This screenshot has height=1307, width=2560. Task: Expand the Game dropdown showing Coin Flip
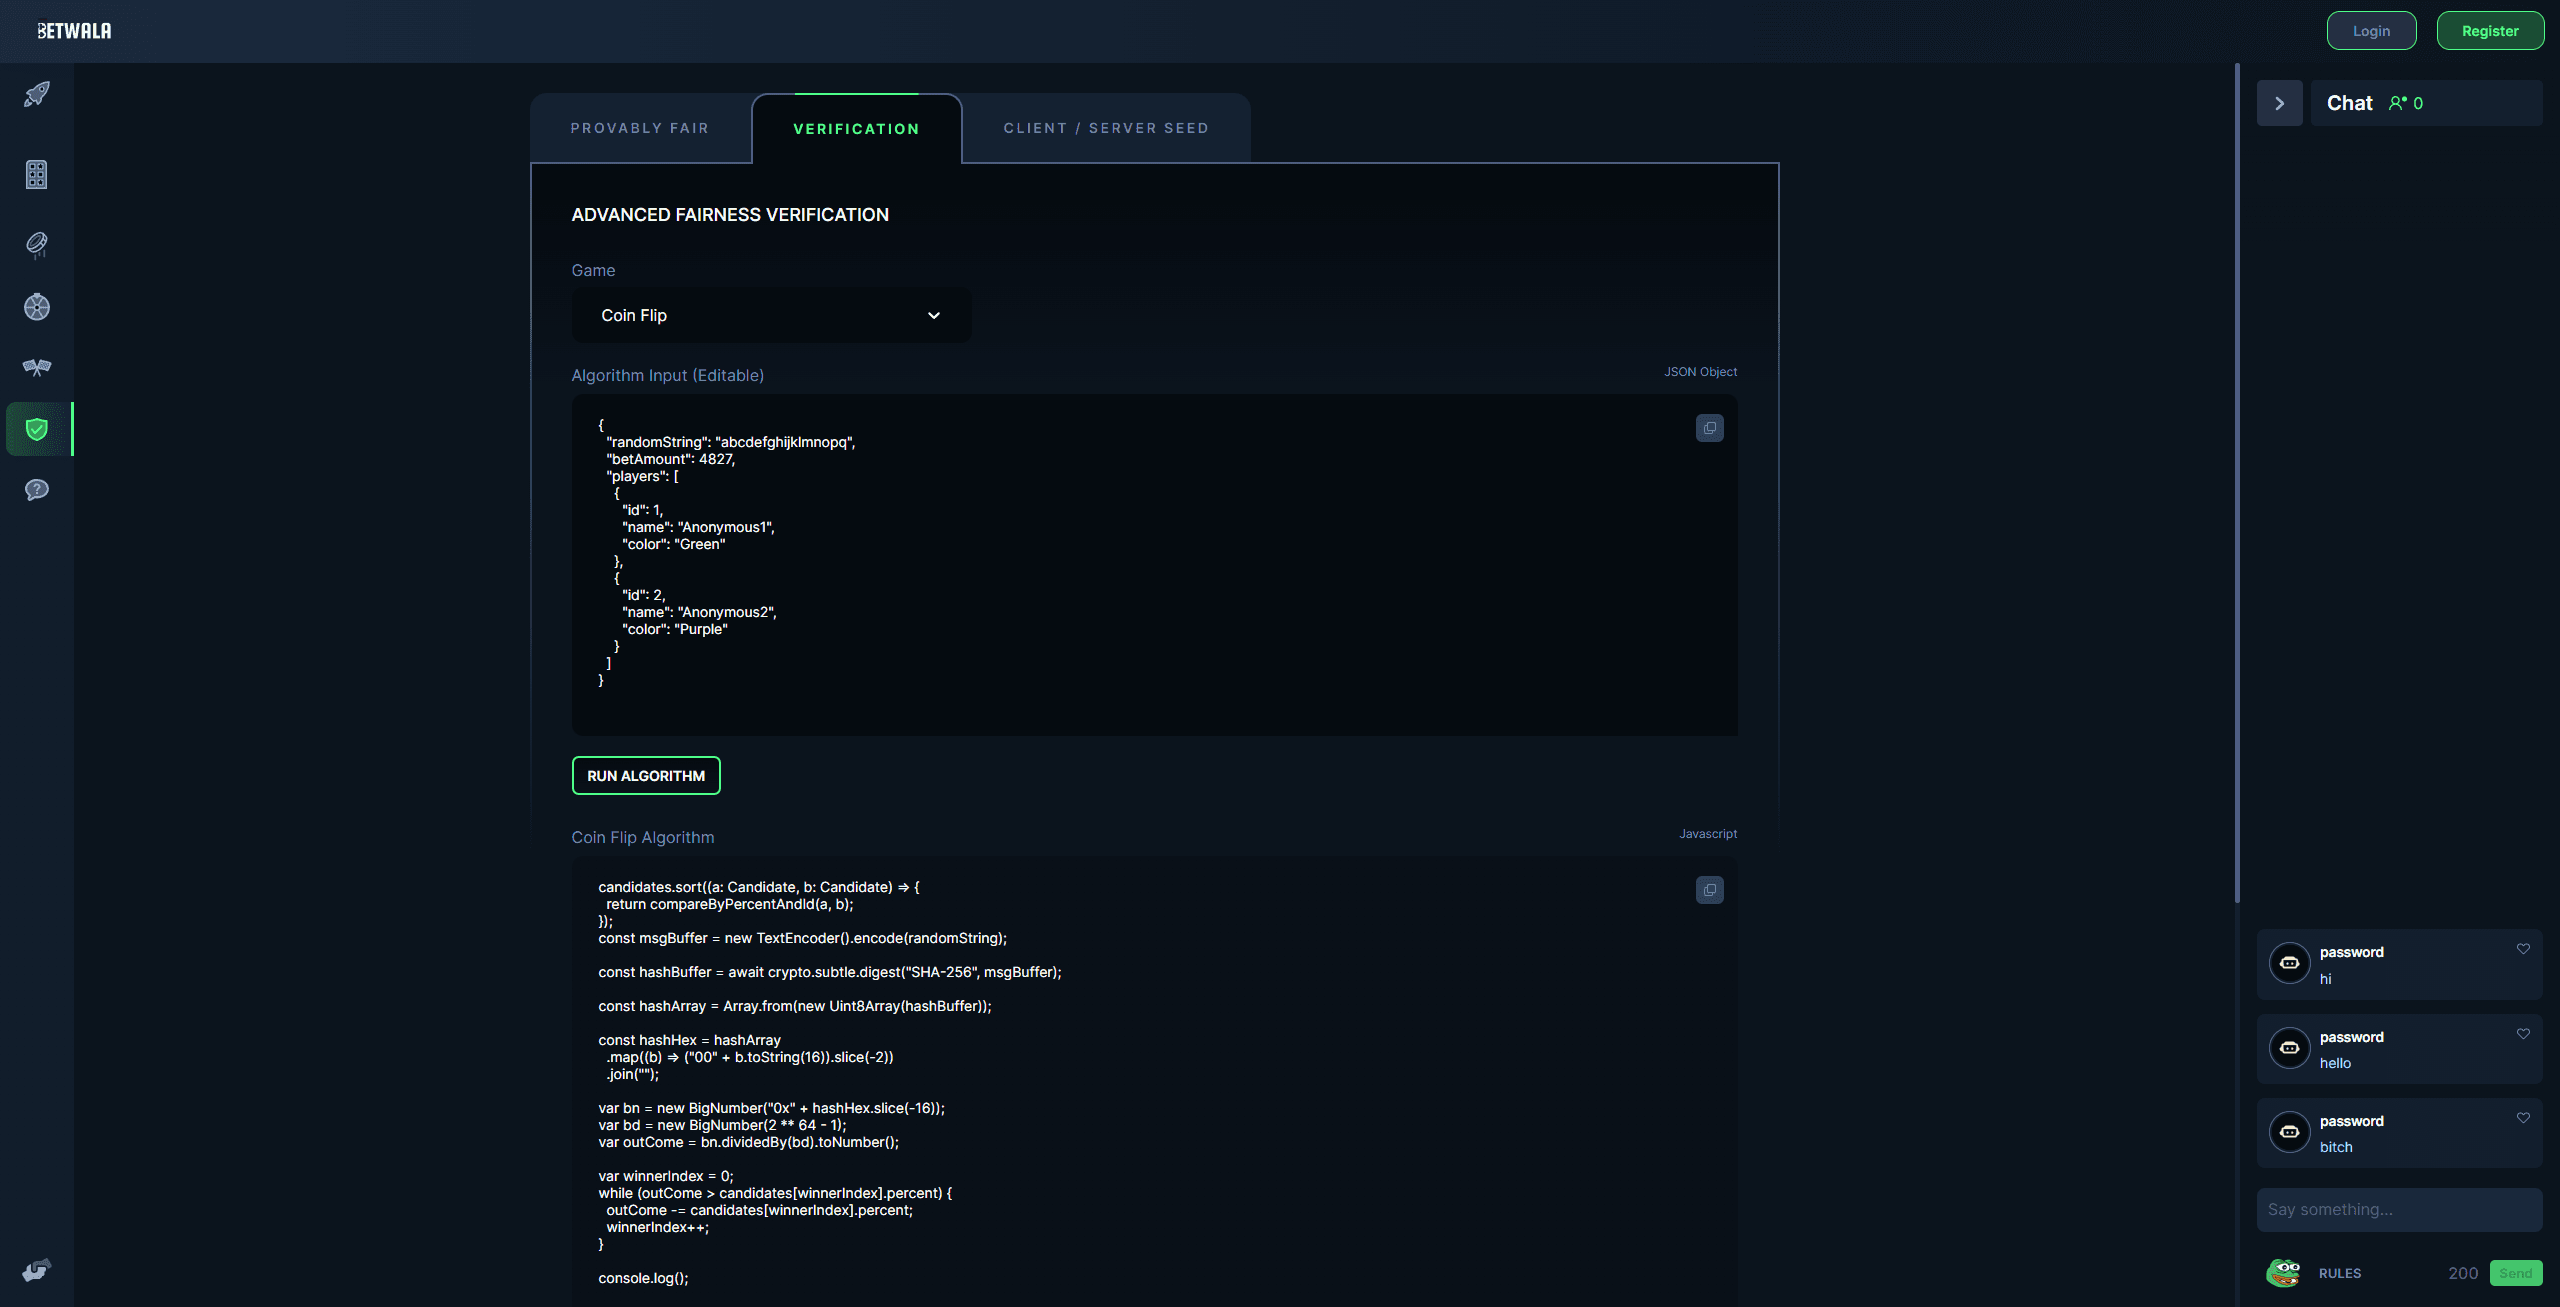coord(770,315)
